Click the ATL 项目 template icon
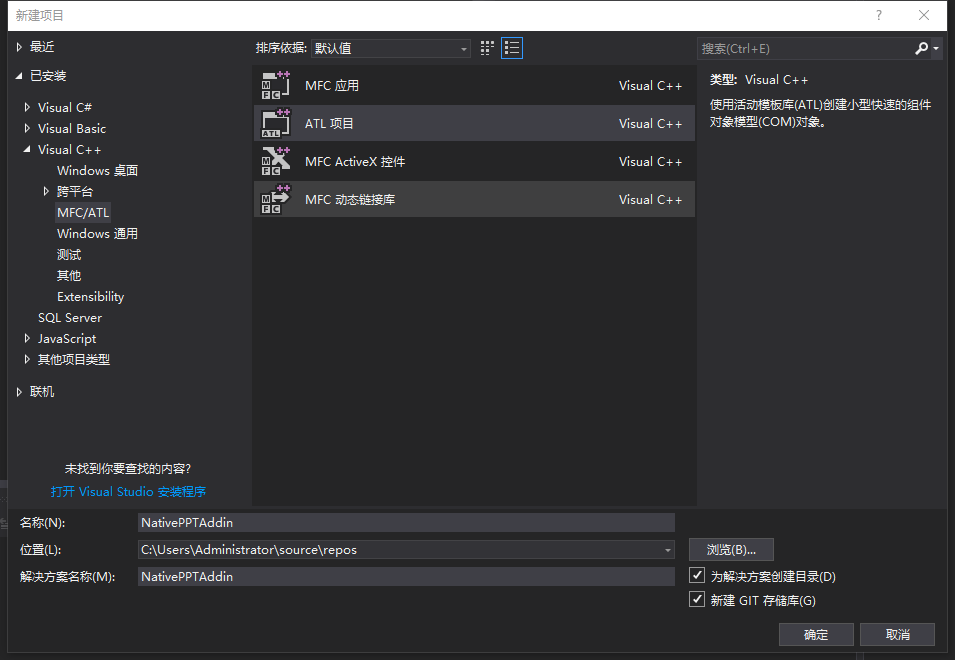The image size is (955, 660). (276, 123)
